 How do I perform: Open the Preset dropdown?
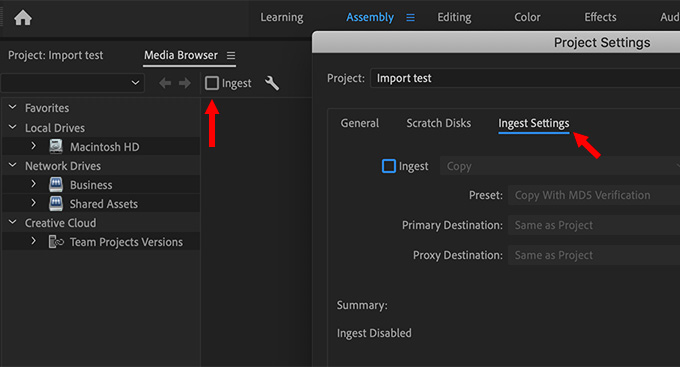(594, 195)
